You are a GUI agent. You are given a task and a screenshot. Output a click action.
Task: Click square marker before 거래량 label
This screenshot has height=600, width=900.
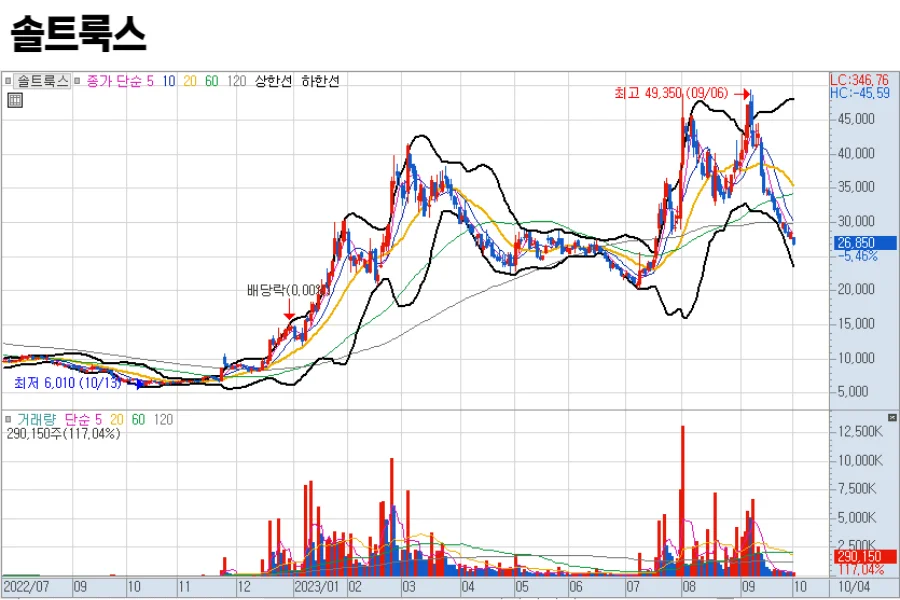[x=8, y=420]
